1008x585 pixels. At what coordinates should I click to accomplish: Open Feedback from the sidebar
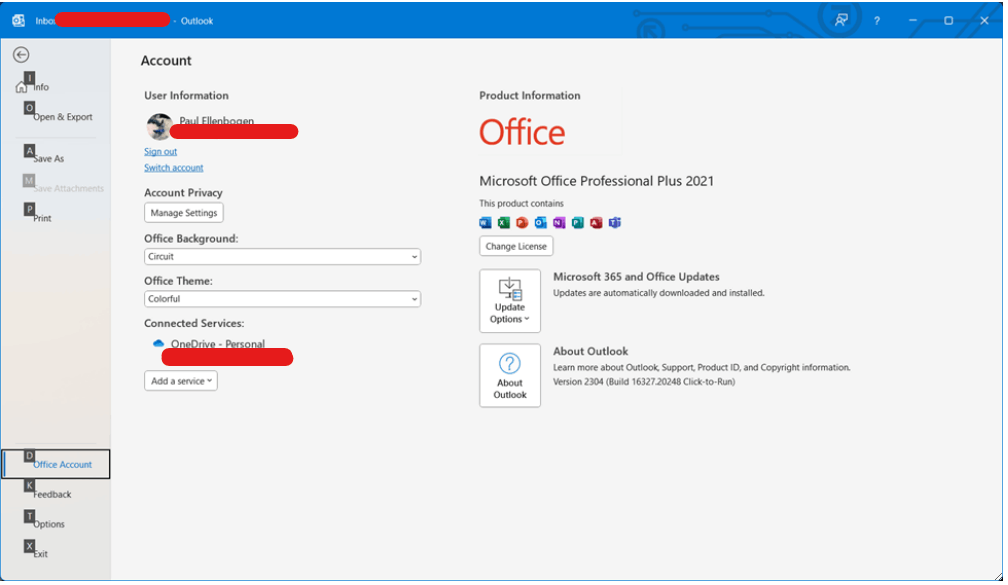(52, 494)
